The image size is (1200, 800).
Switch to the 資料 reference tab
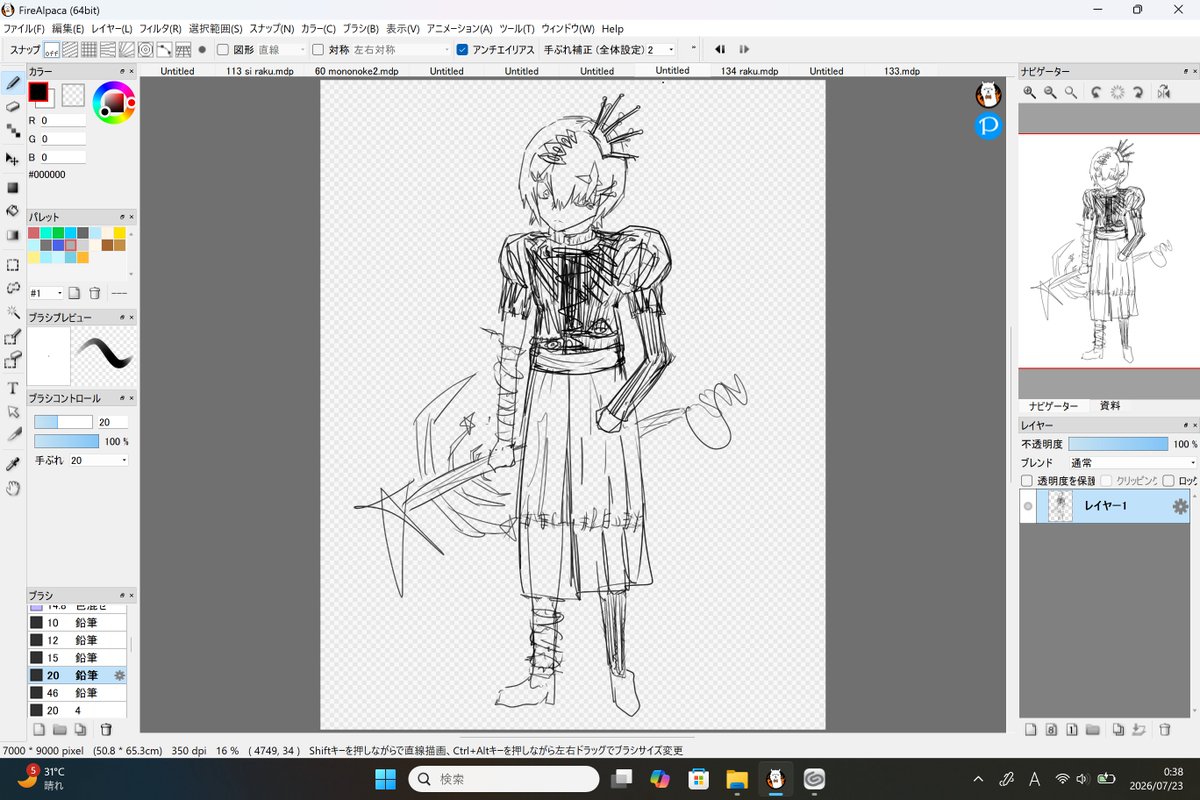point(1110,406)
